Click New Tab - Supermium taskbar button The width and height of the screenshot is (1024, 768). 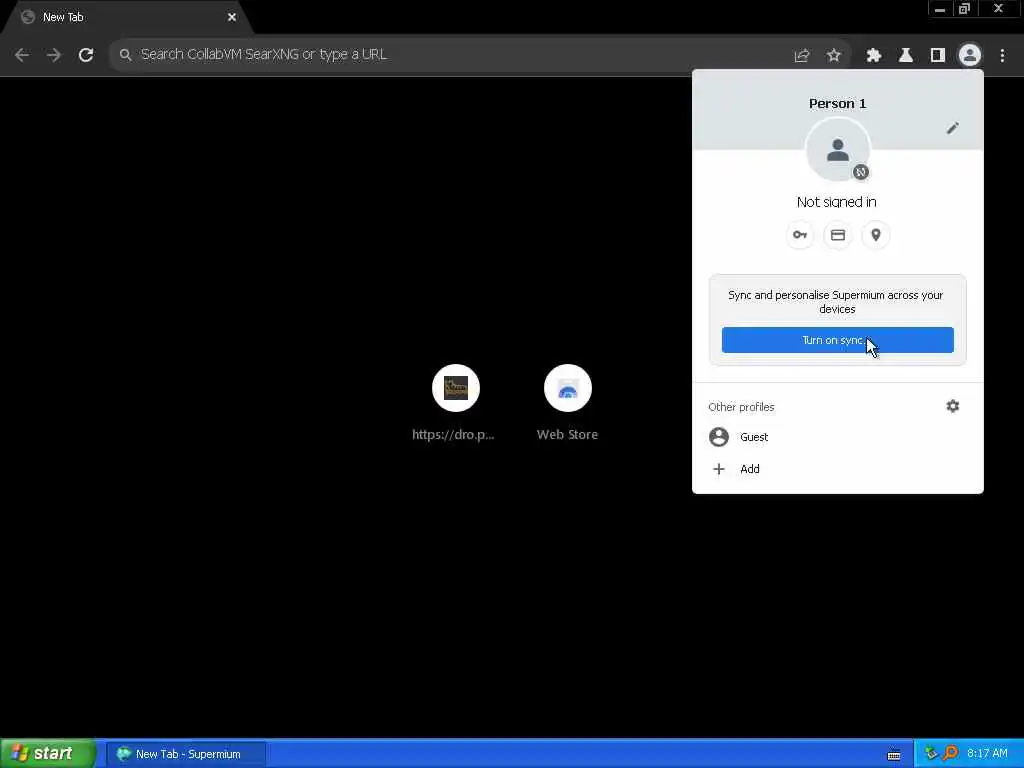[x=186, y=754]
